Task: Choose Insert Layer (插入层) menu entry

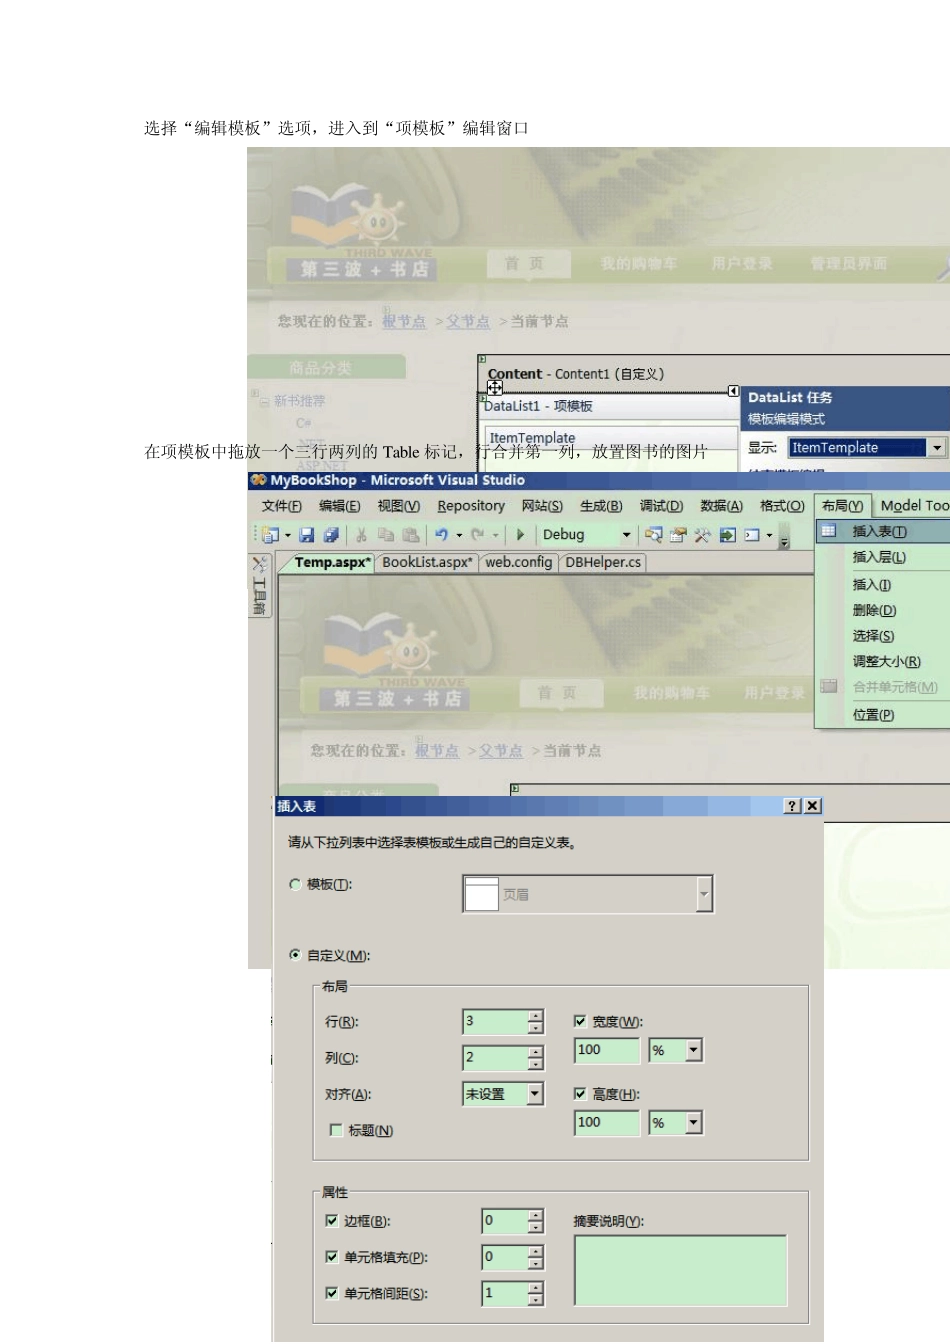Action: (x=880, y=557)
